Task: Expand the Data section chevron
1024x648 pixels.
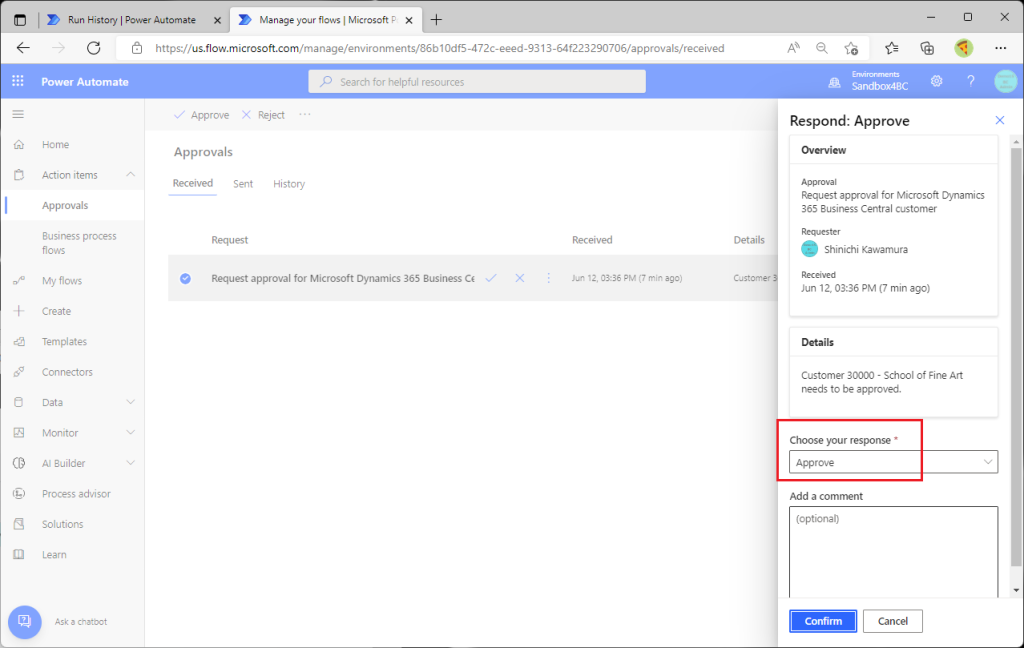Action: point(131,402)
